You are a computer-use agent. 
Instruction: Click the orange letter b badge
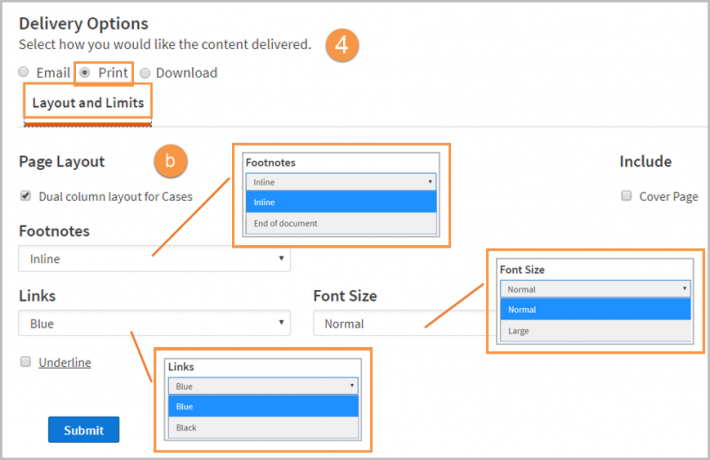pyautogui.click(x=170, y=161)
